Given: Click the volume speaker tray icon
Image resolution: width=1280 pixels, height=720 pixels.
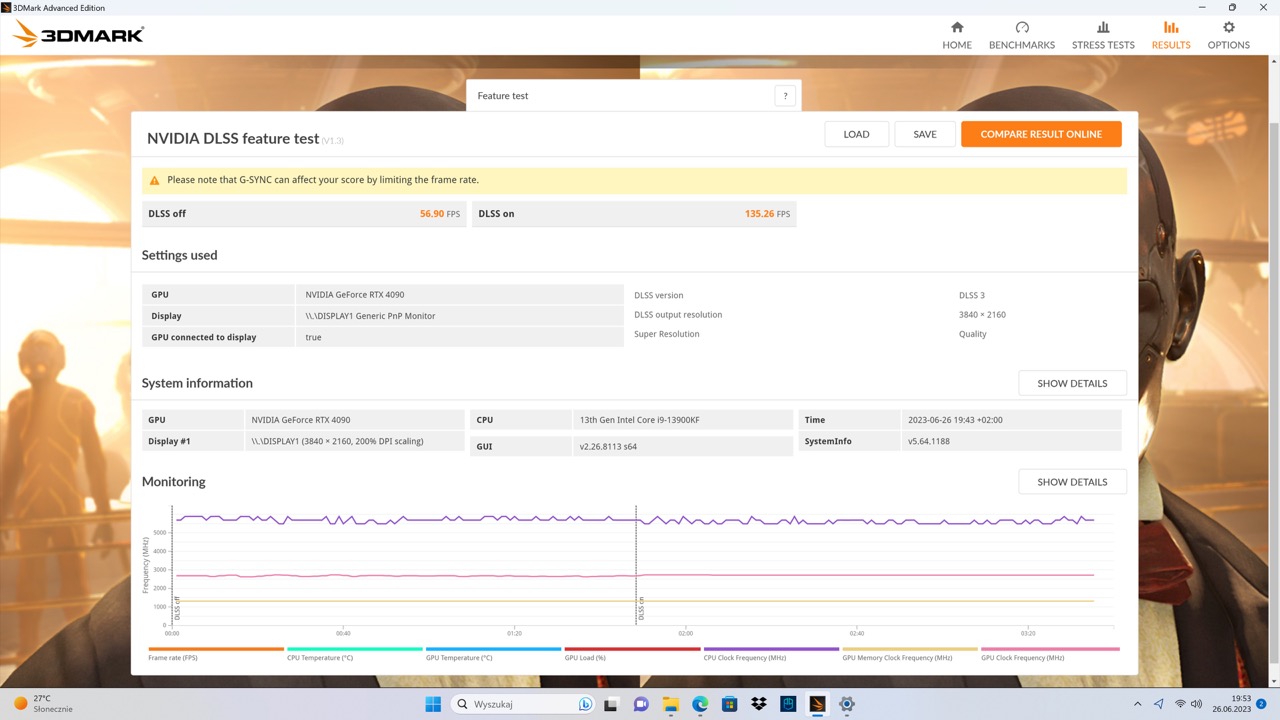Looking at the screenshot, I should point(1197,704).
